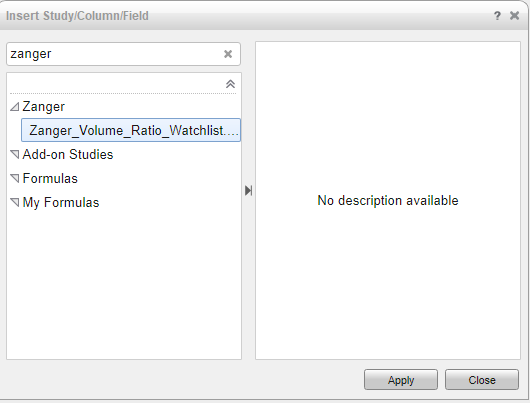
Task: Click the No description available text
Action: coord(388,200)
